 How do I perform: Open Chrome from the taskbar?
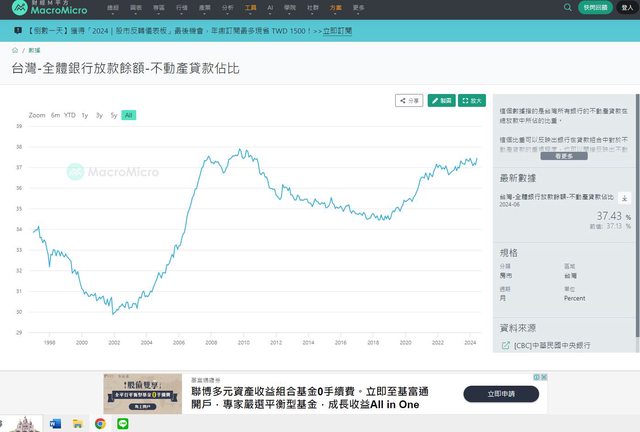coord(100,424)
